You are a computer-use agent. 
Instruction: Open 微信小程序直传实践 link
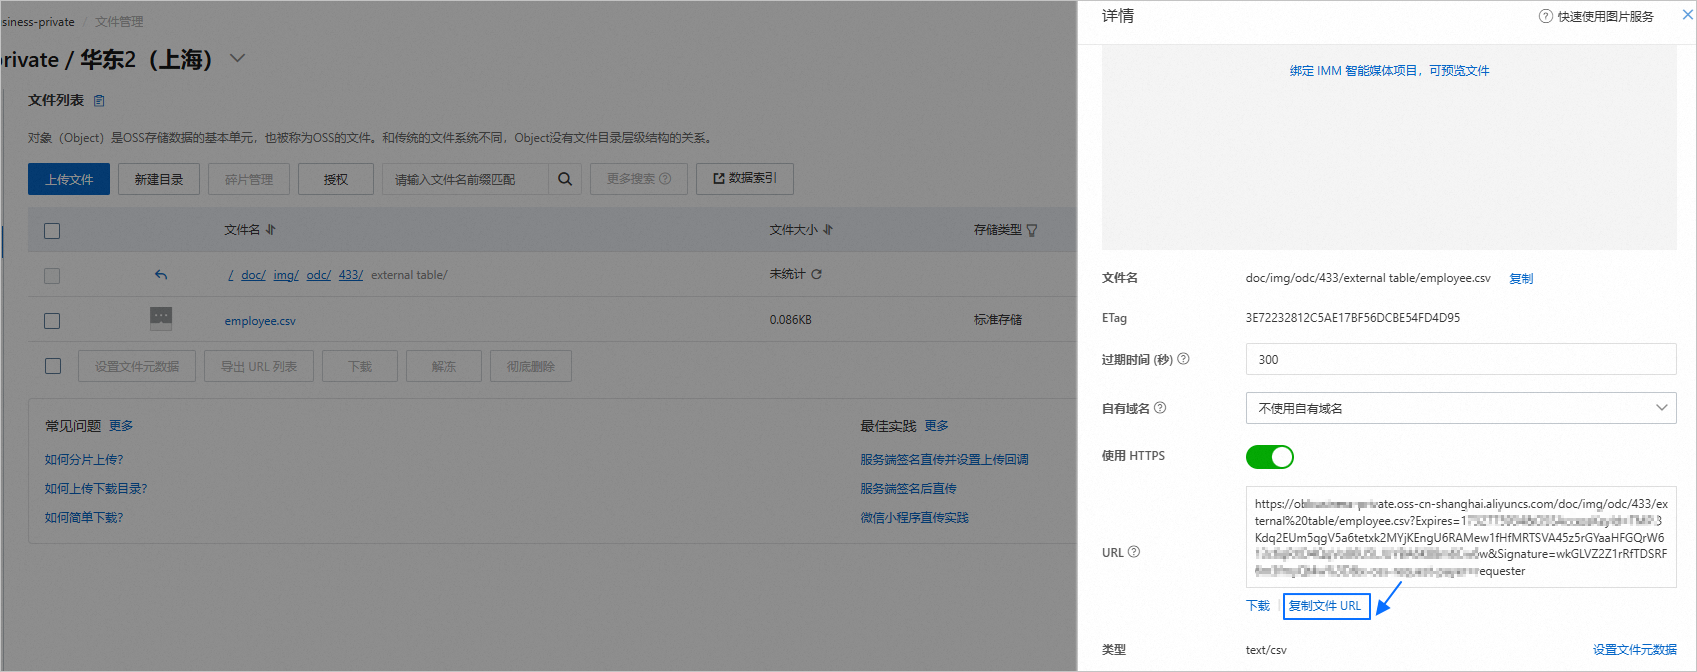[x=914, y=517]
